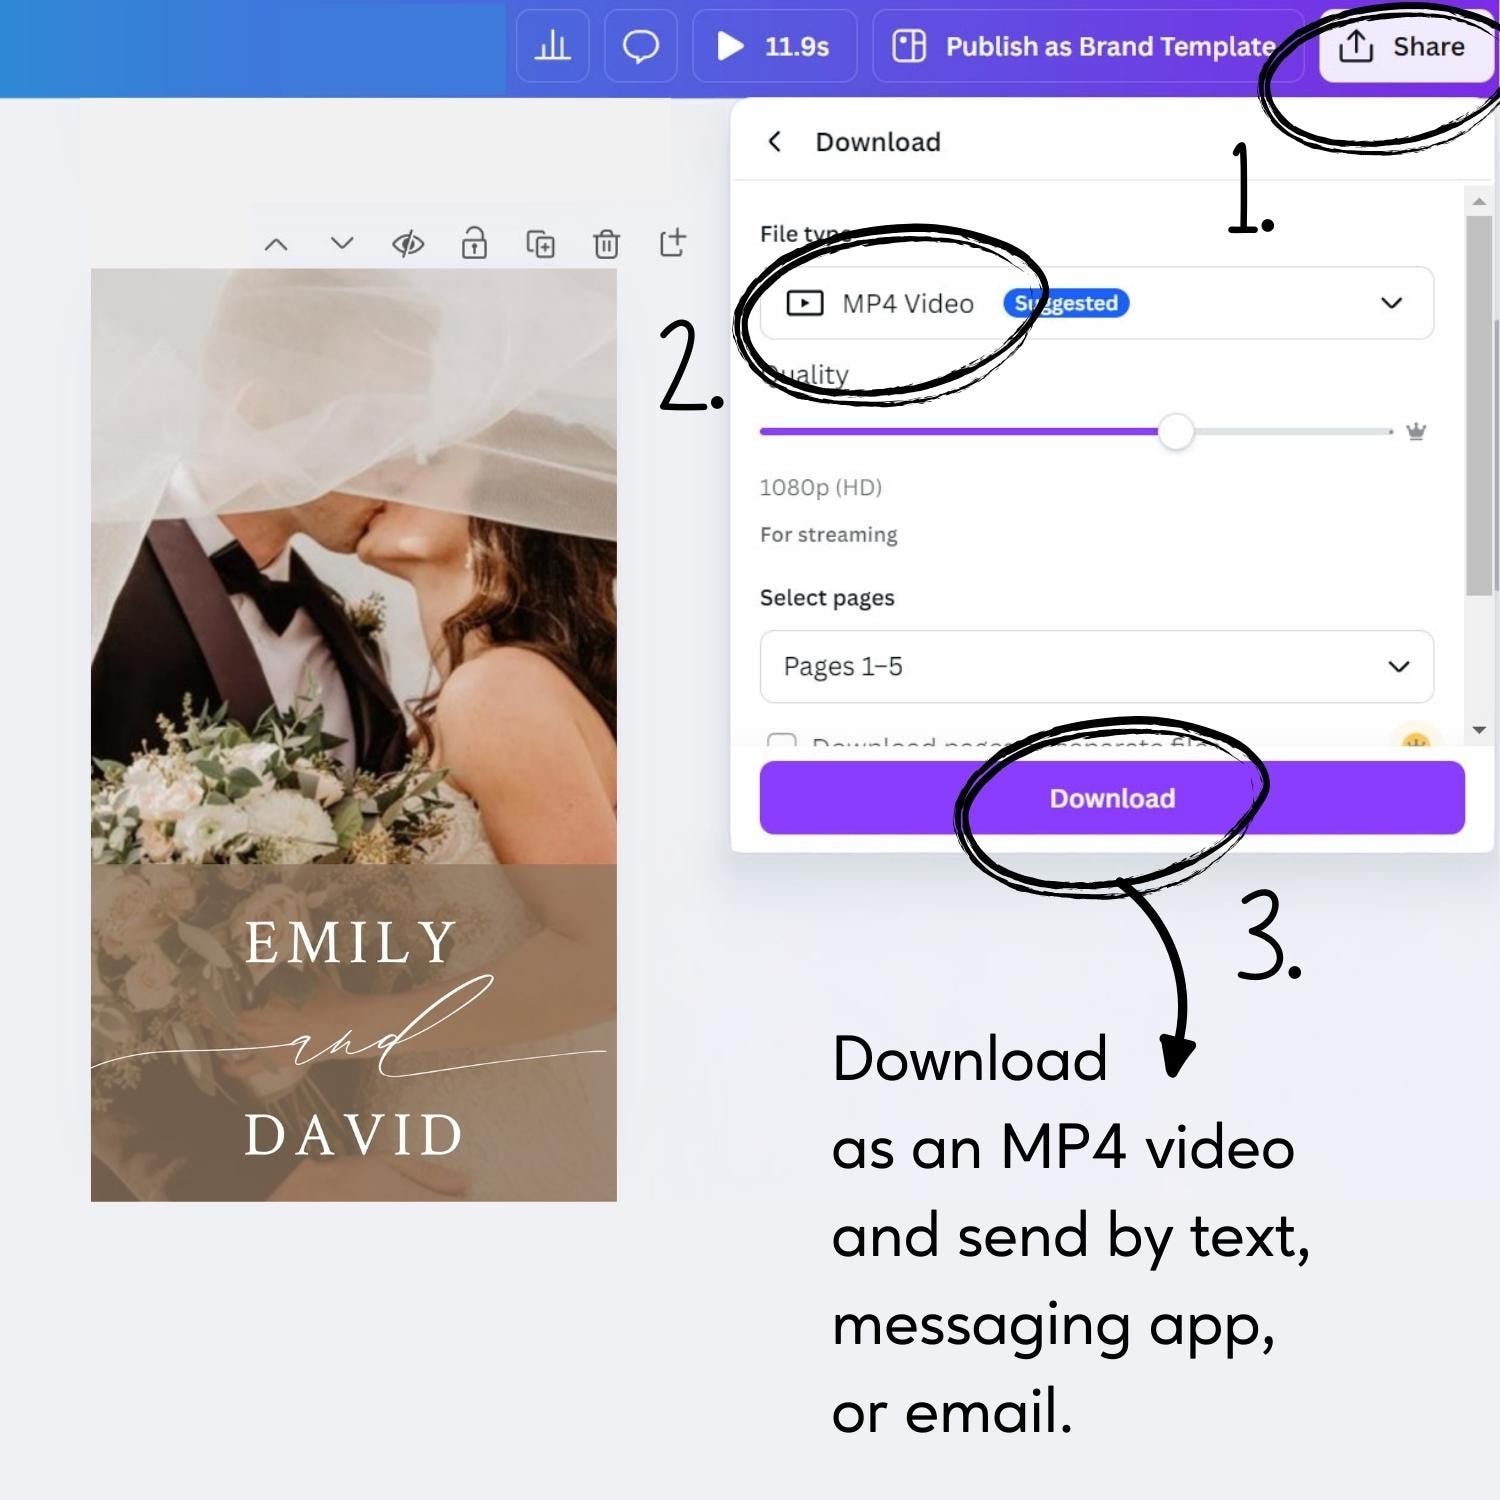
Task: Delete page with the trash icon
Action: coord(606,244)
